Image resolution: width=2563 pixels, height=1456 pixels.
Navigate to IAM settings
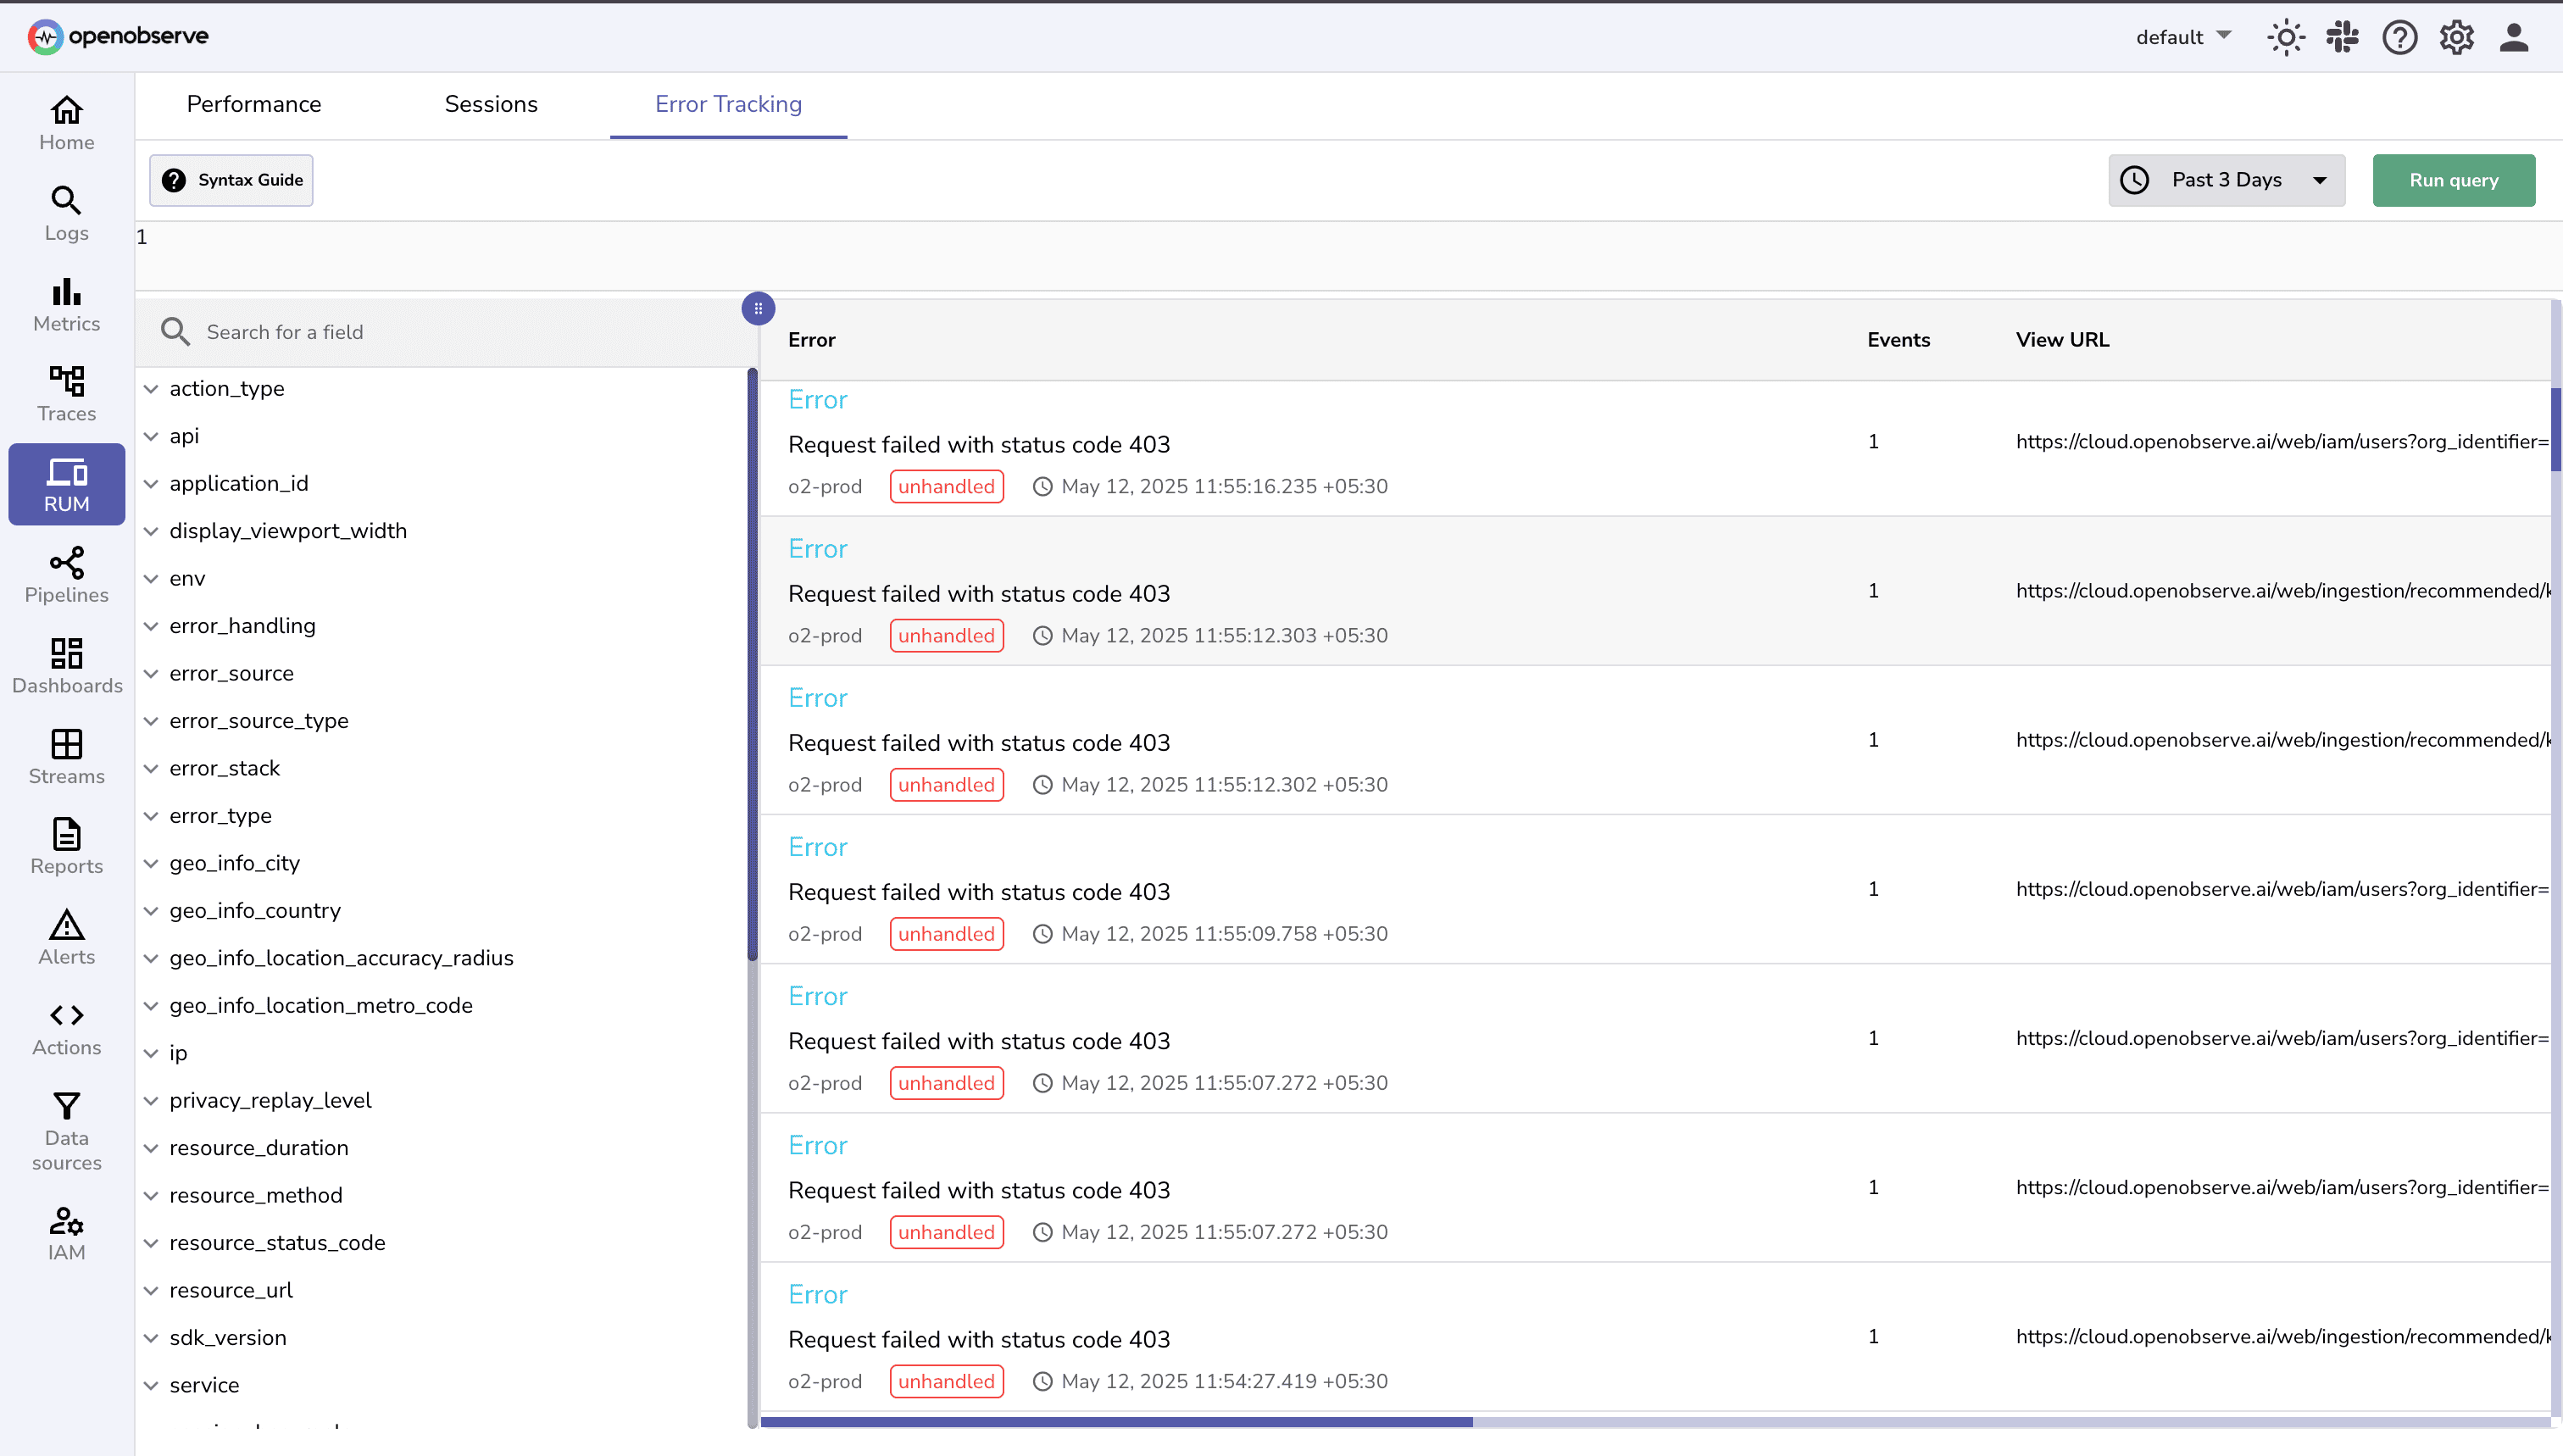click(x=65, y=1231)
